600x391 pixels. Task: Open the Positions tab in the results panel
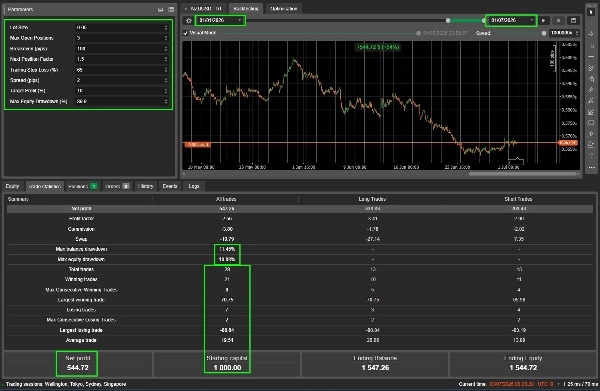click(82, 186)
